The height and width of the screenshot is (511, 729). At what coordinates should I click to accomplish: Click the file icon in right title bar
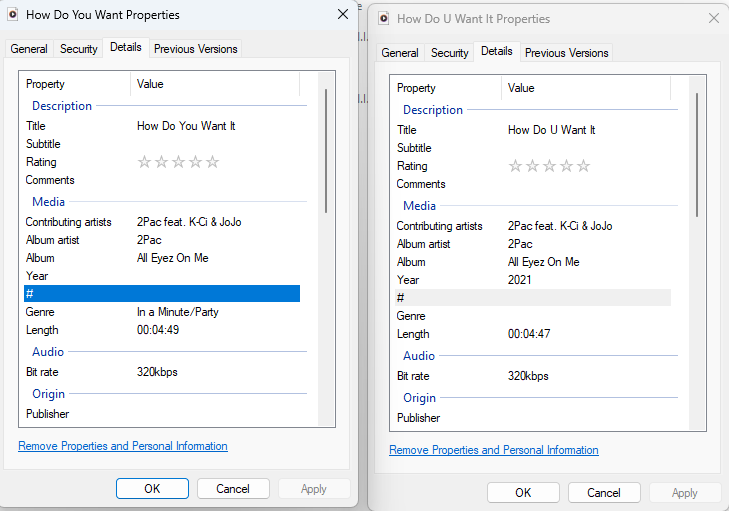383,18
